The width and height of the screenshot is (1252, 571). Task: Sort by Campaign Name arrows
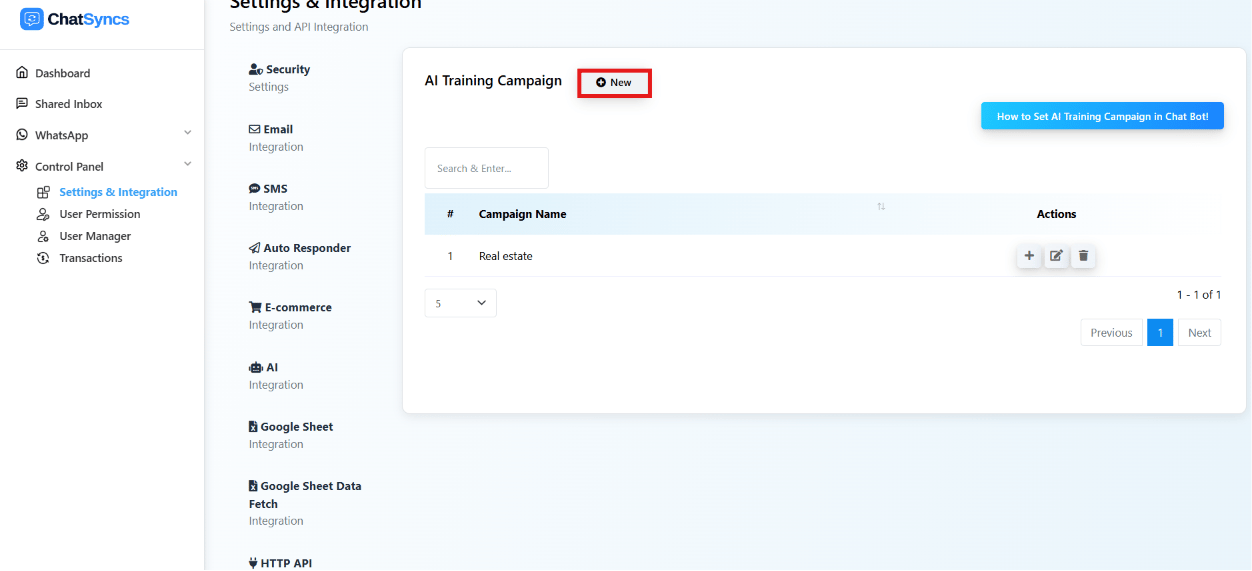coord(881,207)
